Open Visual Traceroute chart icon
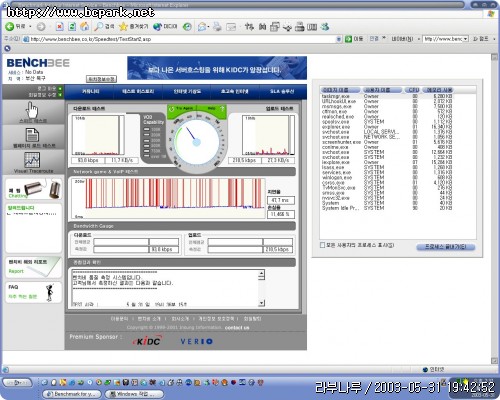500x400 pixels. [32, 160]
